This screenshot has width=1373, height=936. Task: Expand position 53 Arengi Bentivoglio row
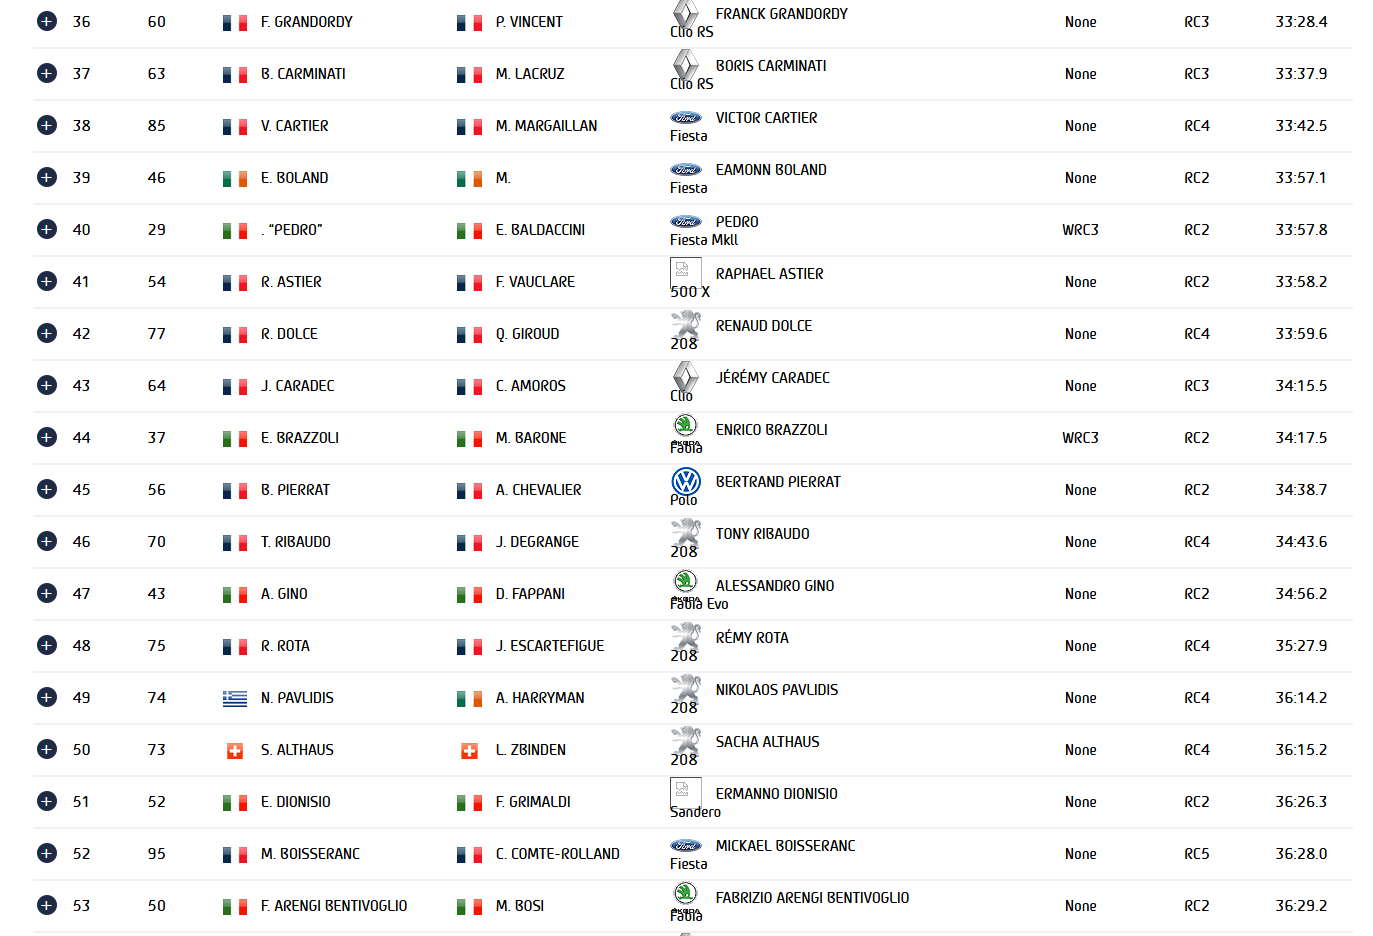(x=47, y=905)
